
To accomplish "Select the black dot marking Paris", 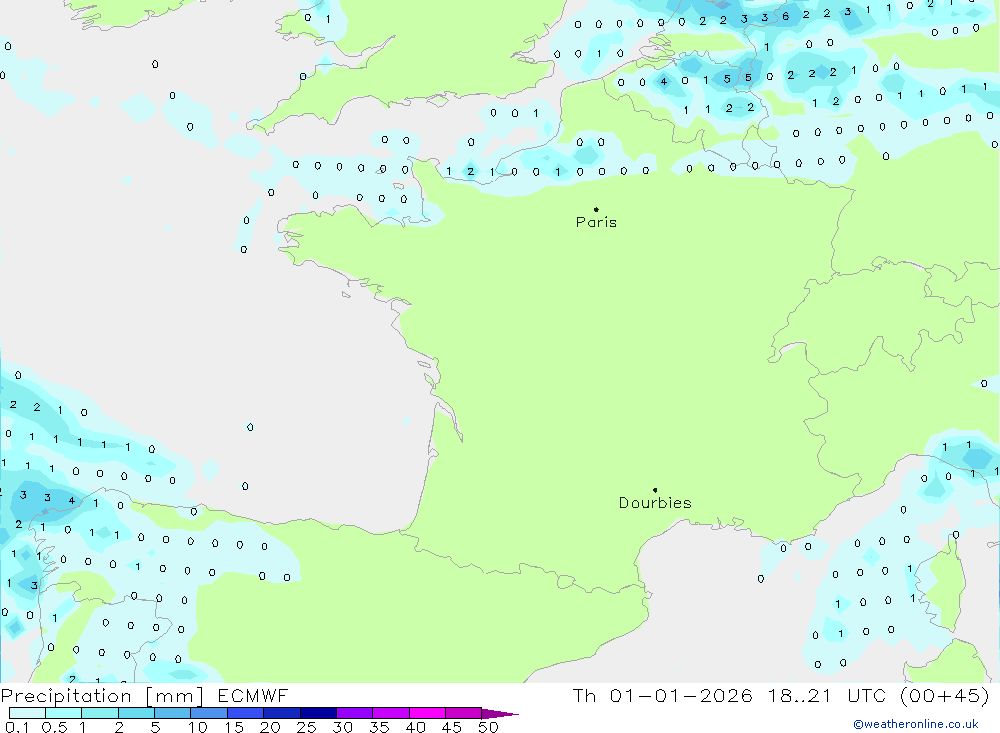I will tap(596, 209).
